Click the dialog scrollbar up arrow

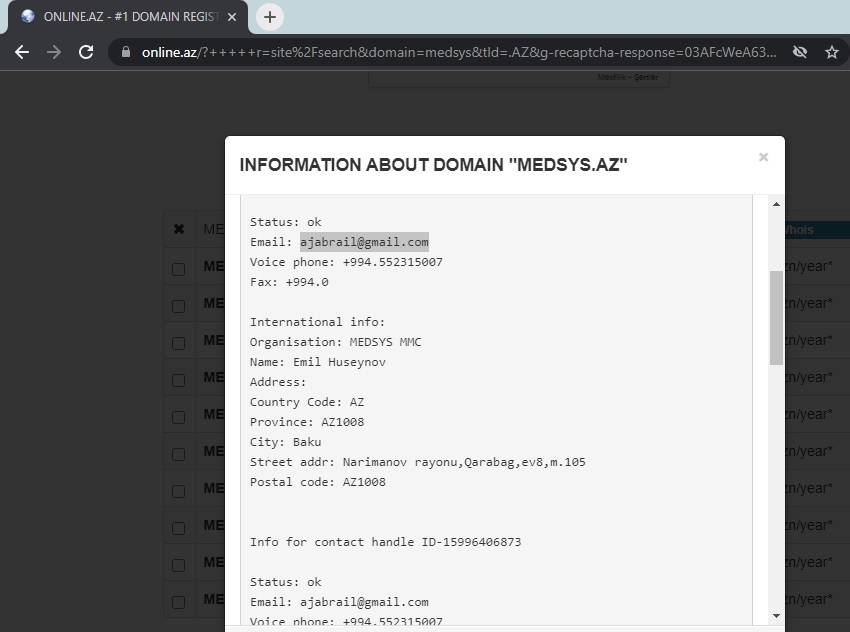776,204
